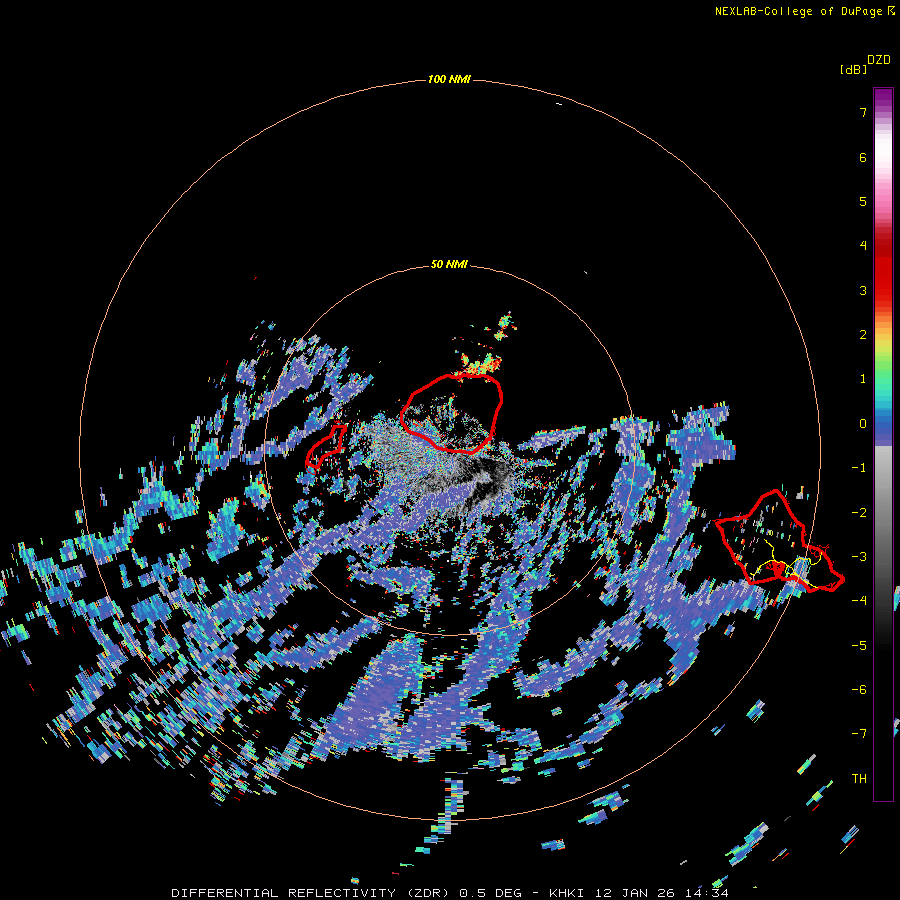Select the -4 value on the color scale
The height and width of the screenshot is (900, 900).
click(859, 600)
